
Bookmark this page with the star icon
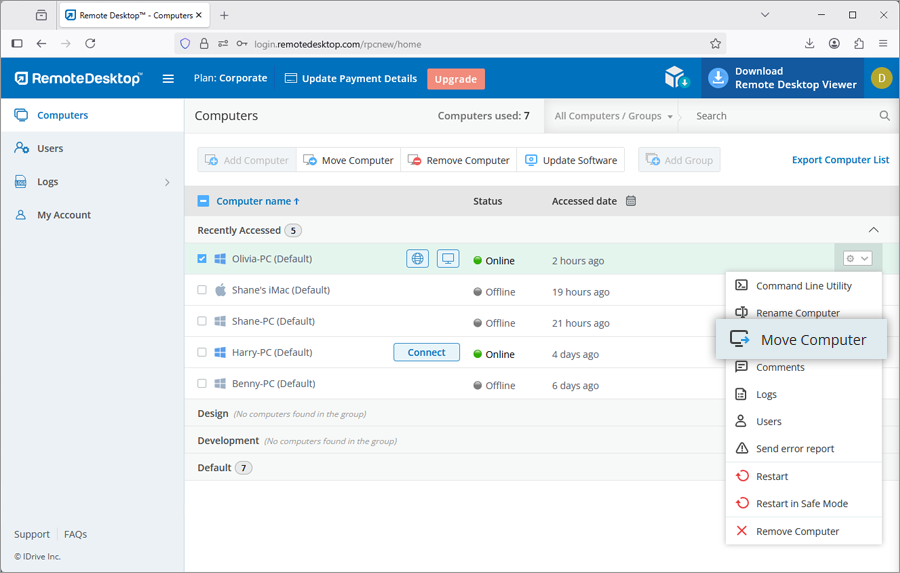pos(715,44)
